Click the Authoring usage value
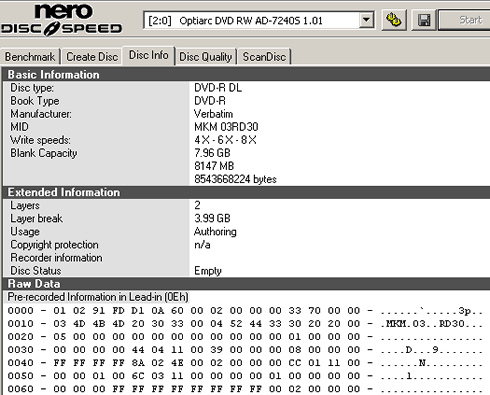Image resolution: width=490 pixels, height=395 pixels. tap(215, 231)
